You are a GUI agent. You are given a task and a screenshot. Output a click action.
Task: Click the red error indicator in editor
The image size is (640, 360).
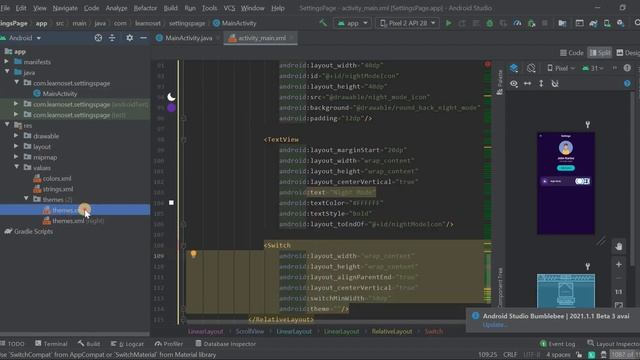point(487,64)
